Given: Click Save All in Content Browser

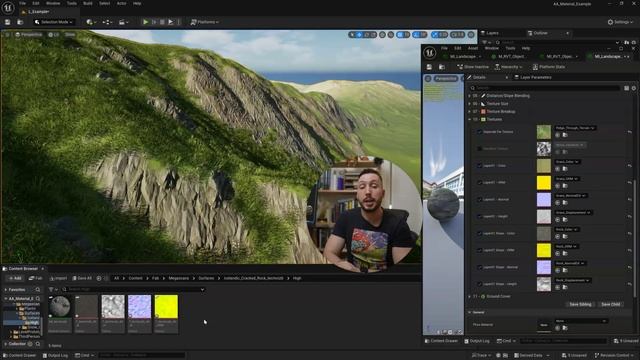Looking at the screenshot, I should pos(82,278).
